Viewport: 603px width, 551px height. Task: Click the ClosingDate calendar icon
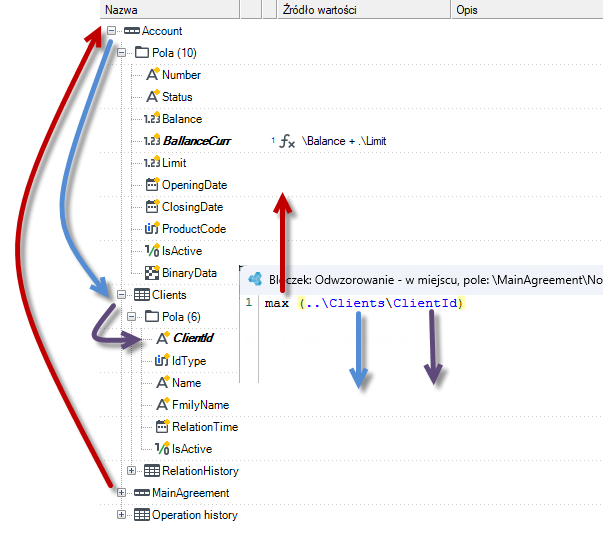pyautogui.click(x=152, y=206)
